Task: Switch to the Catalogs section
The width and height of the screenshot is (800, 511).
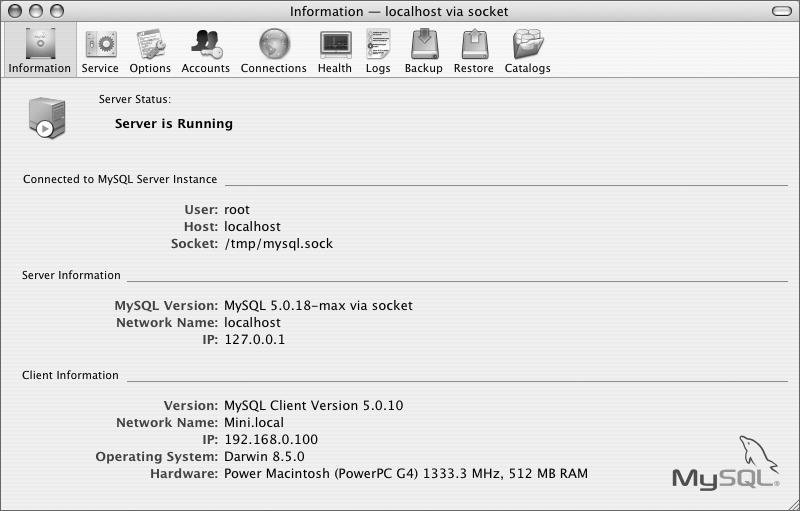Action: click(x=527, y=49)
